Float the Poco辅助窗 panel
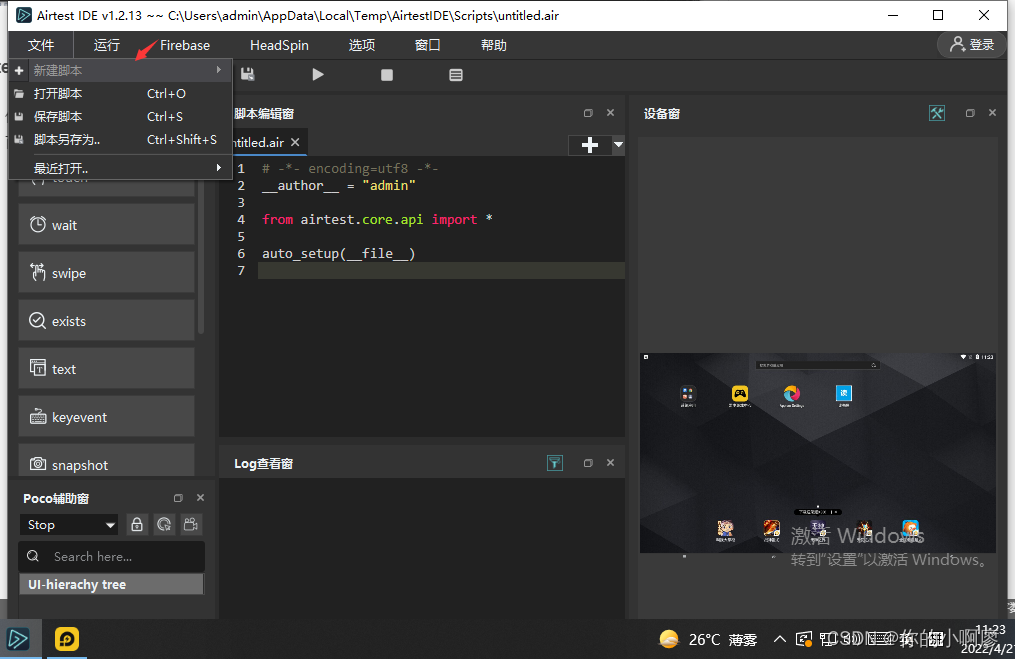The width and height of the screenshot is (1015, 659). tap(178, 498)
